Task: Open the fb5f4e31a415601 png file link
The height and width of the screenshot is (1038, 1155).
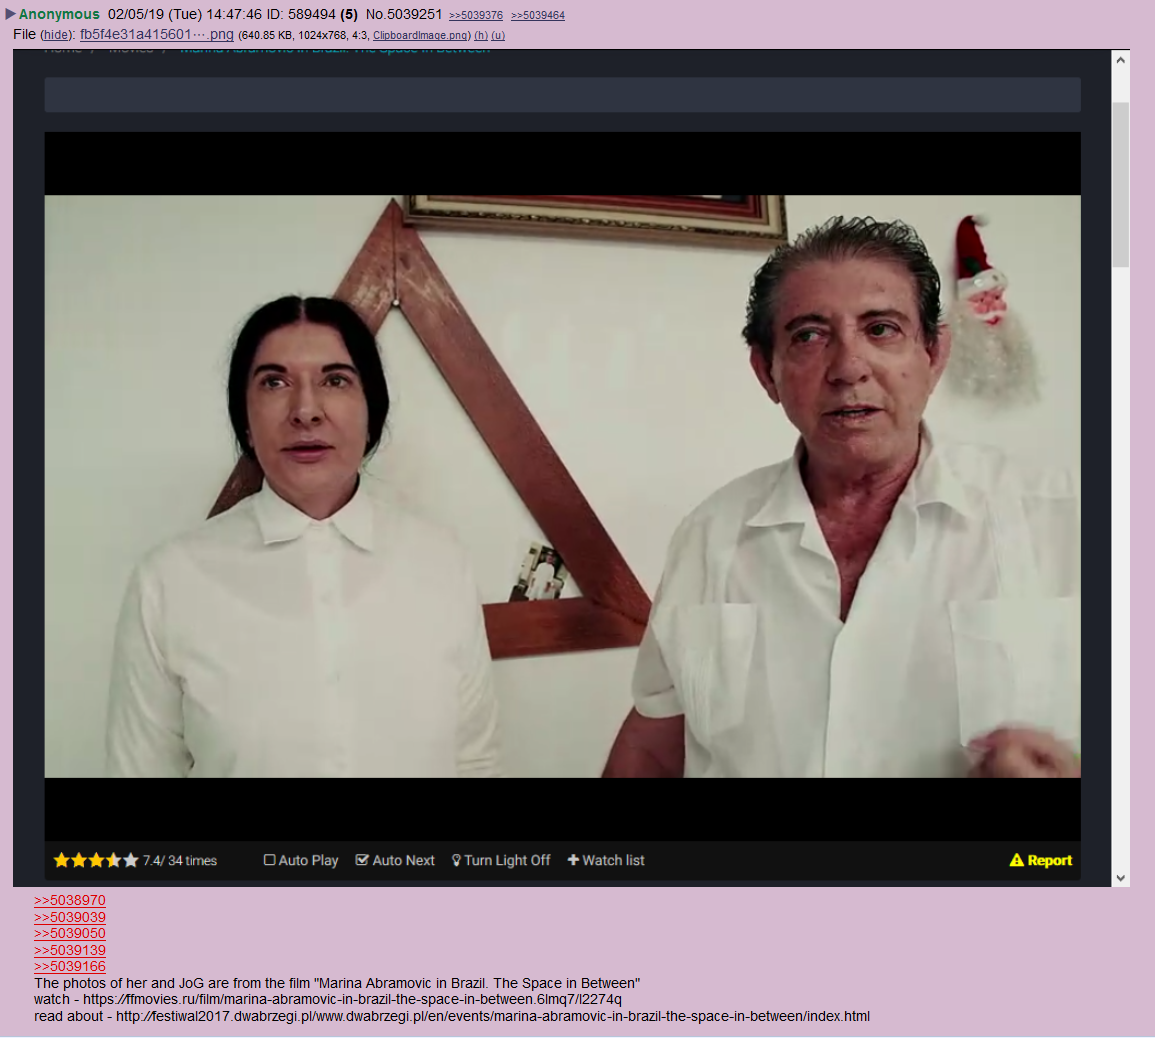Action: pyautogui.click(x=156, y=34)
